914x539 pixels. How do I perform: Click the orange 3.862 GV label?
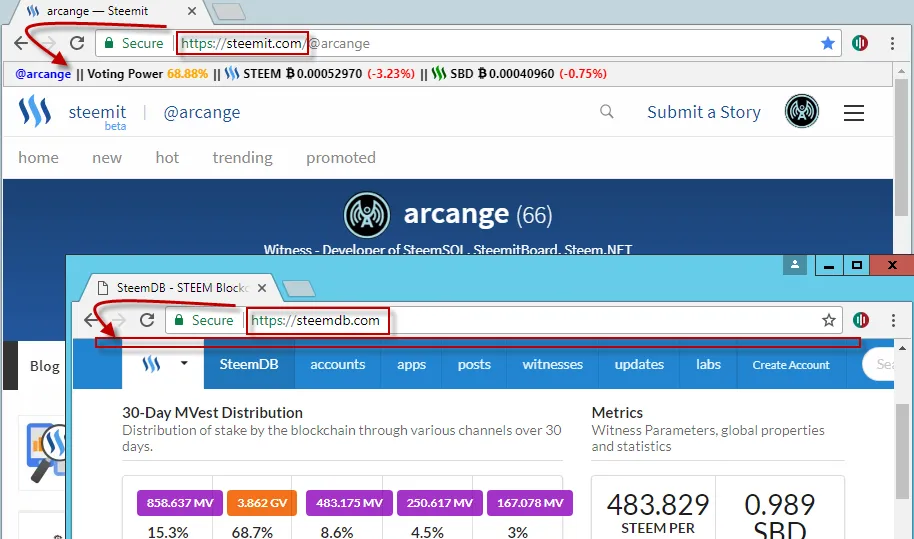[x=262, y=503]
